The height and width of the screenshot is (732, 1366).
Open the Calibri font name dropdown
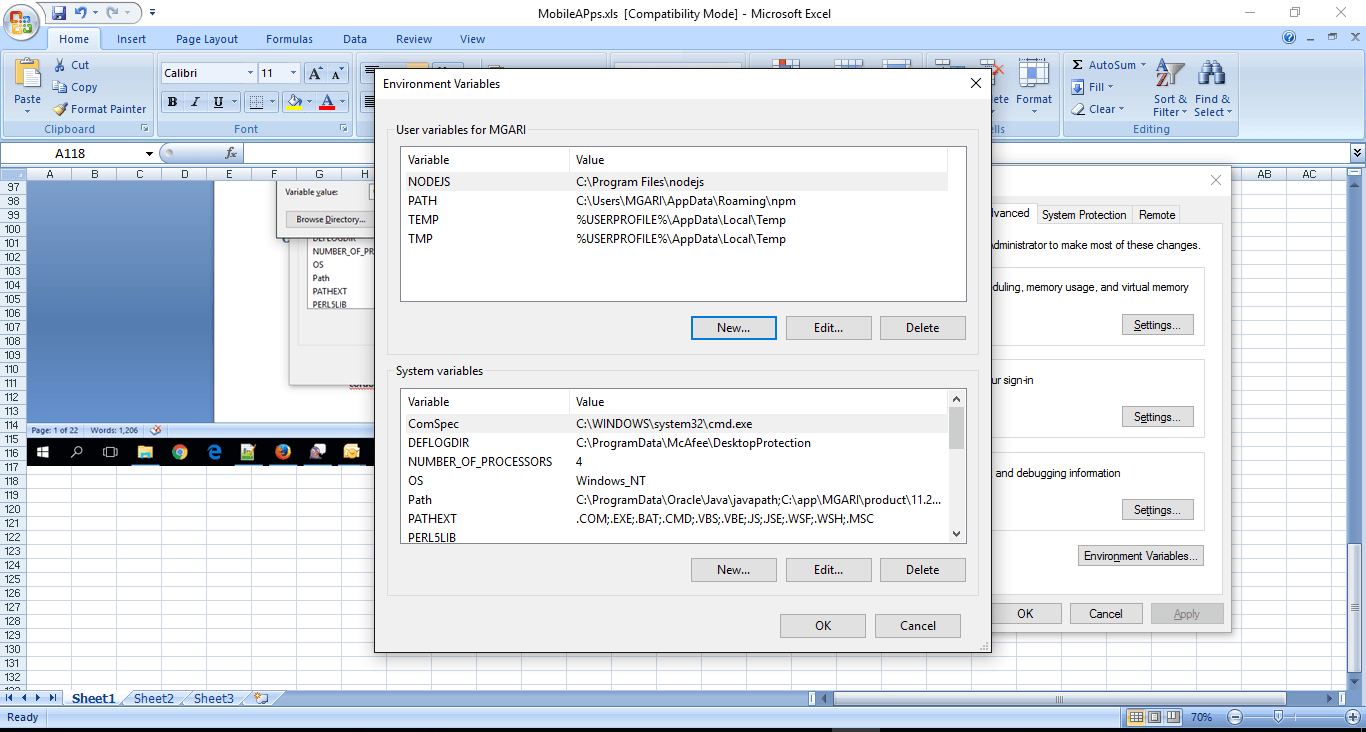click(250, 73)
